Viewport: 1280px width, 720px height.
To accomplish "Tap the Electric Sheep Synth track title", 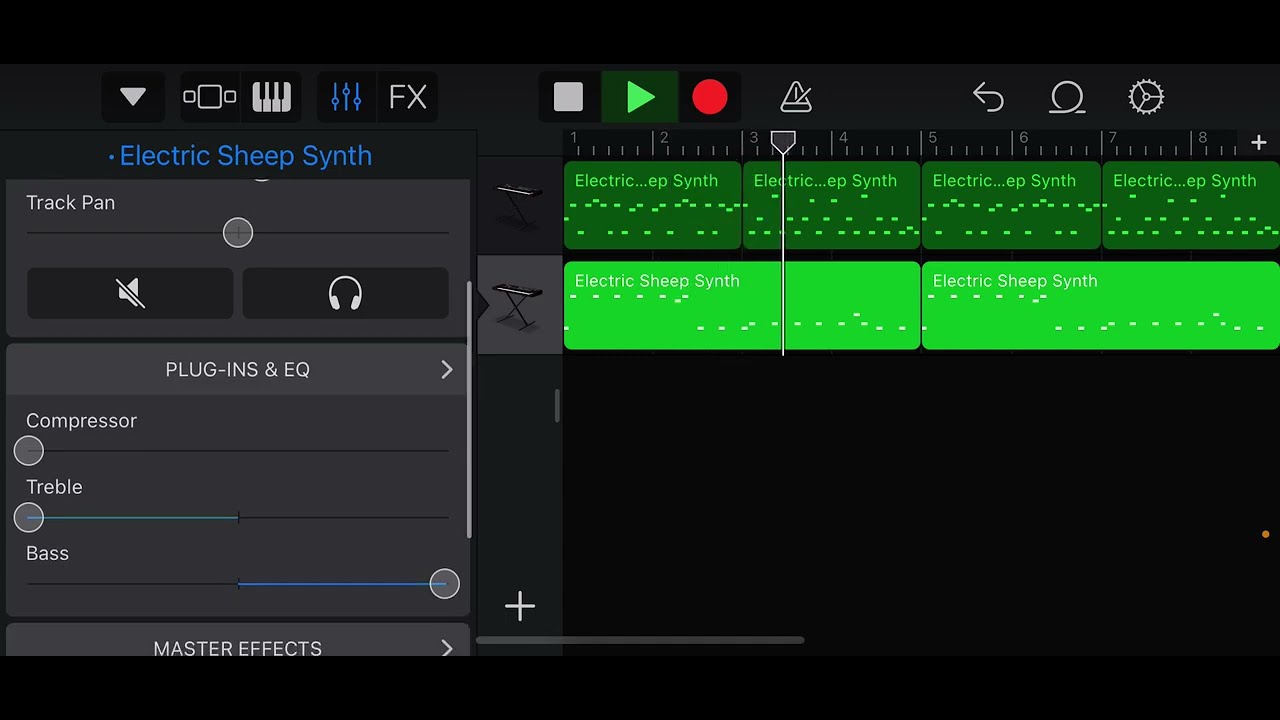I will click(x=245, y=156).
